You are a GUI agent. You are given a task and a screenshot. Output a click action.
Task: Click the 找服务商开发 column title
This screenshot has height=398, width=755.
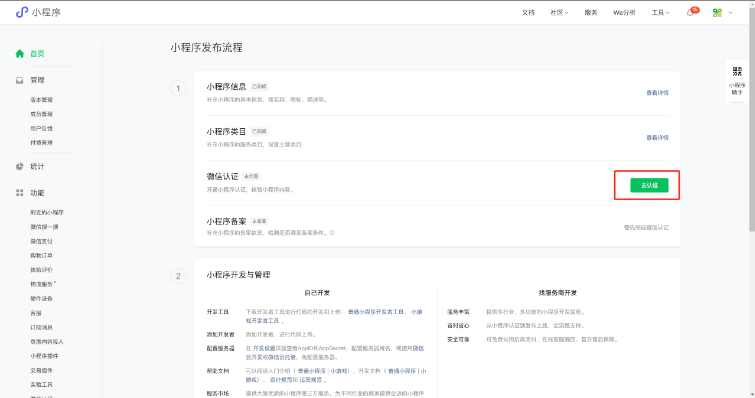click(558, 293)
